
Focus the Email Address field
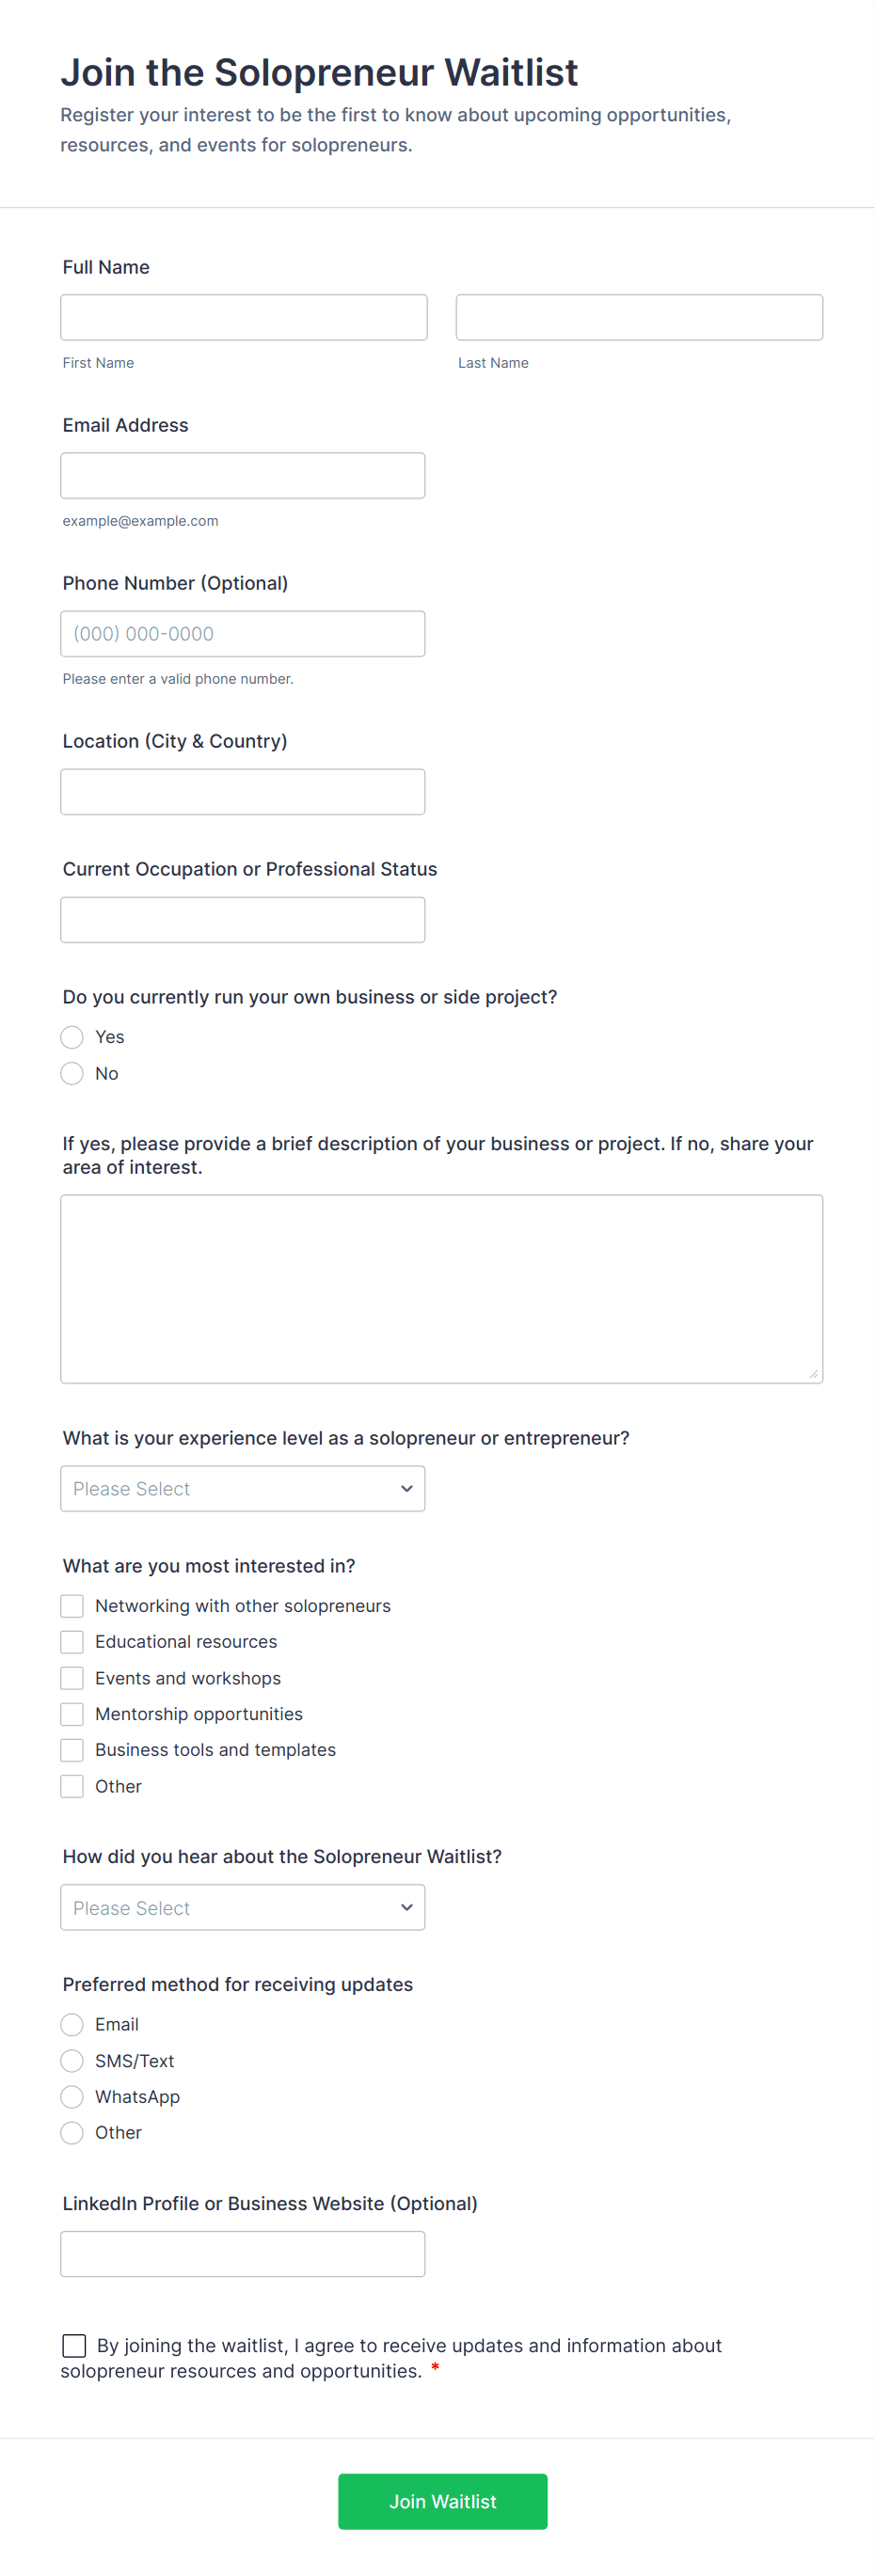[242, 475]
